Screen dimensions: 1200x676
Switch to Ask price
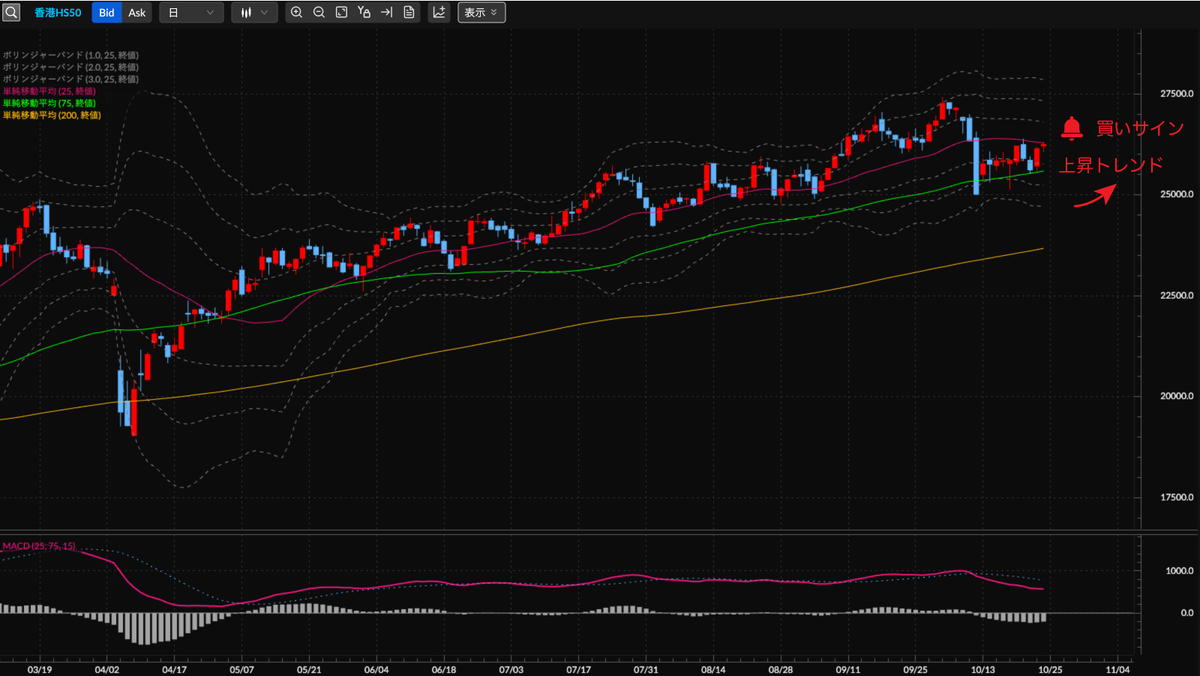[137, 13]
